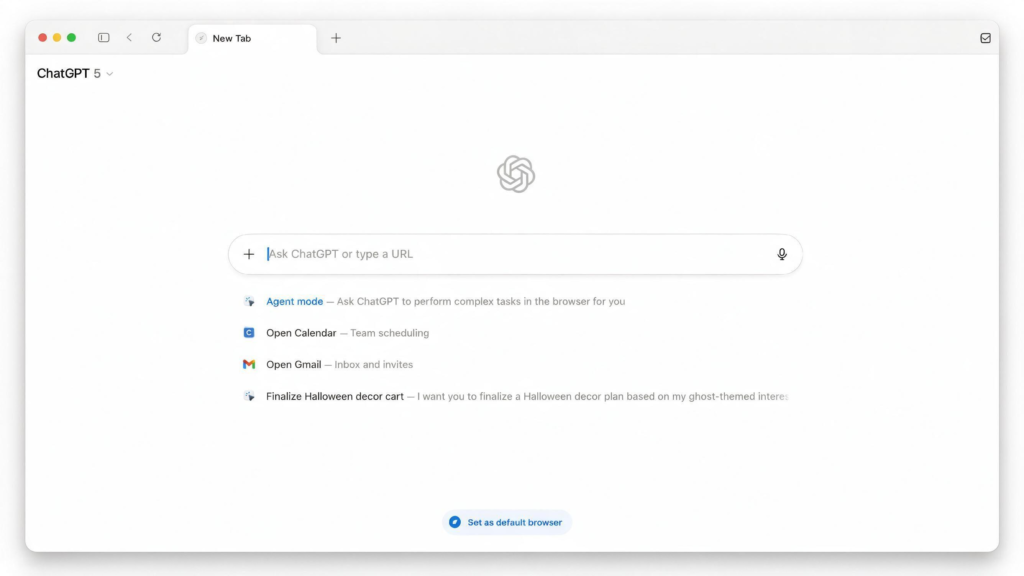The width and height of the screenshot is (1024, 576).
Task: Click the compass icon in default browser button
Action: point(455,522)
